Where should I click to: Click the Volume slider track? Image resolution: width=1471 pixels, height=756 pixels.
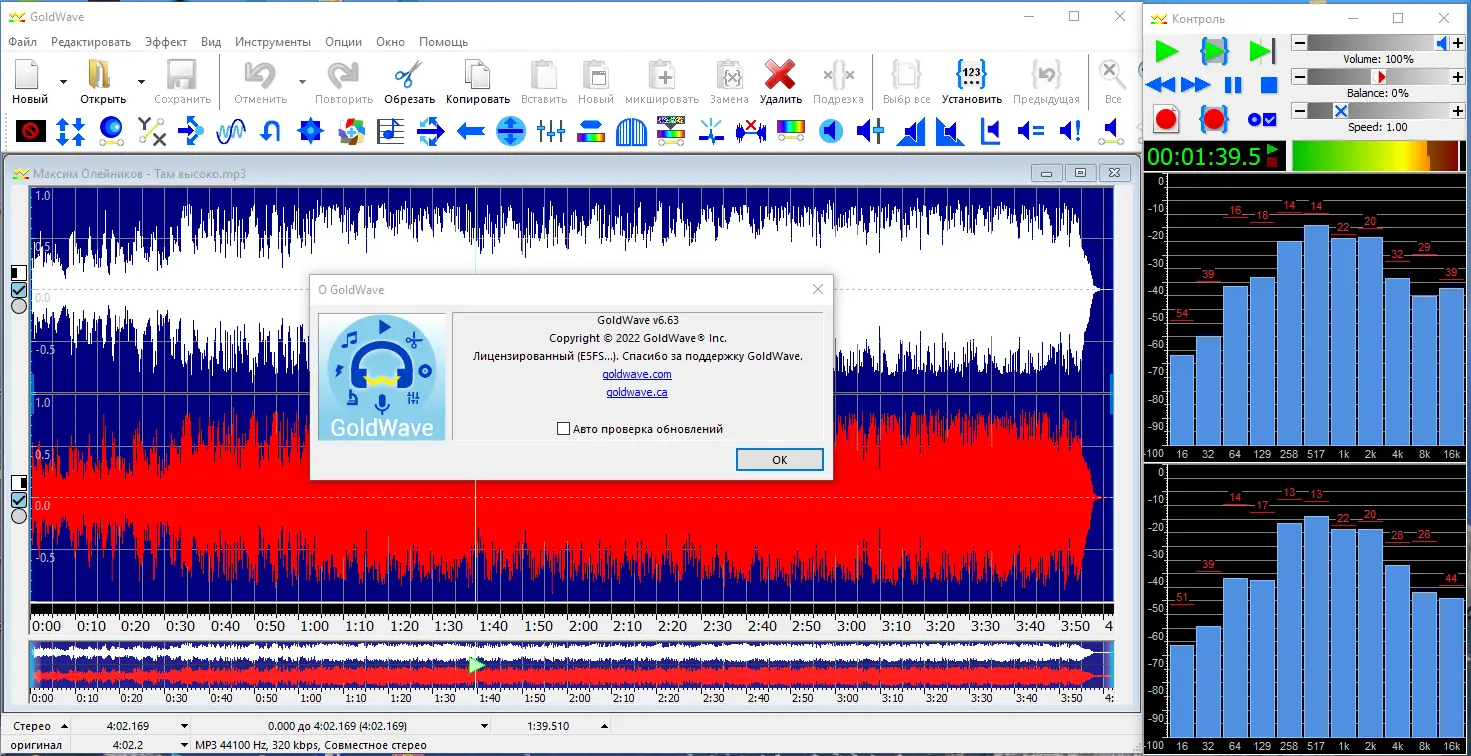click(1379, 44)
